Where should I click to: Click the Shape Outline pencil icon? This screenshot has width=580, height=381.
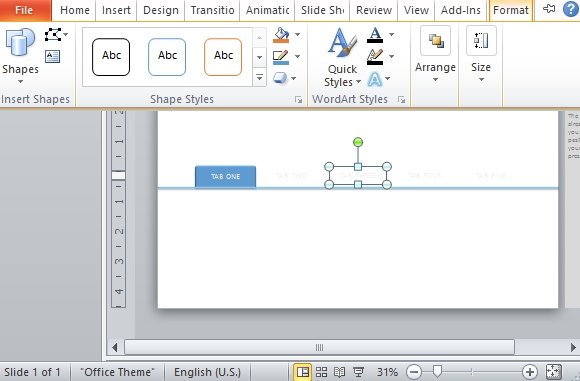click(x=281, y=57)
